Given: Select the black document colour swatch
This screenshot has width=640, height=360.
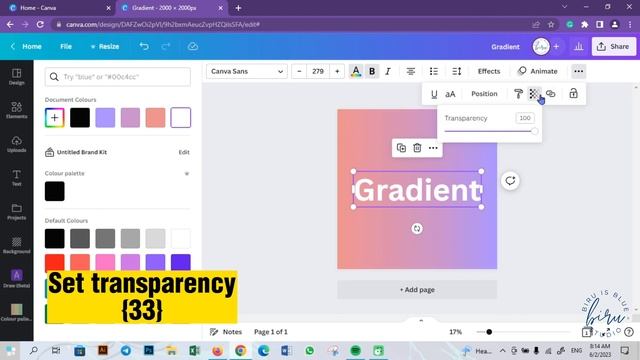Looking at the screenshot, I should 80,118.
